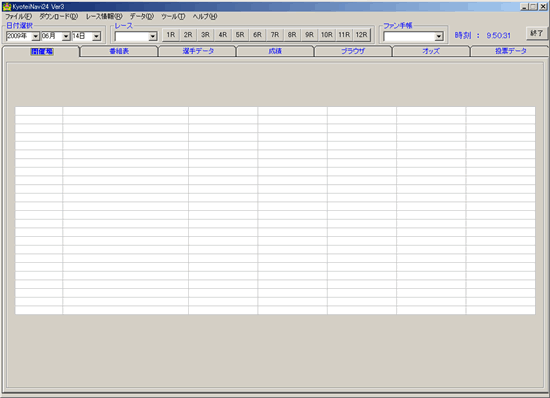Switch to the 選手データ tab
The width and height of the screenshot is (550, 398).
coord(198,51)
